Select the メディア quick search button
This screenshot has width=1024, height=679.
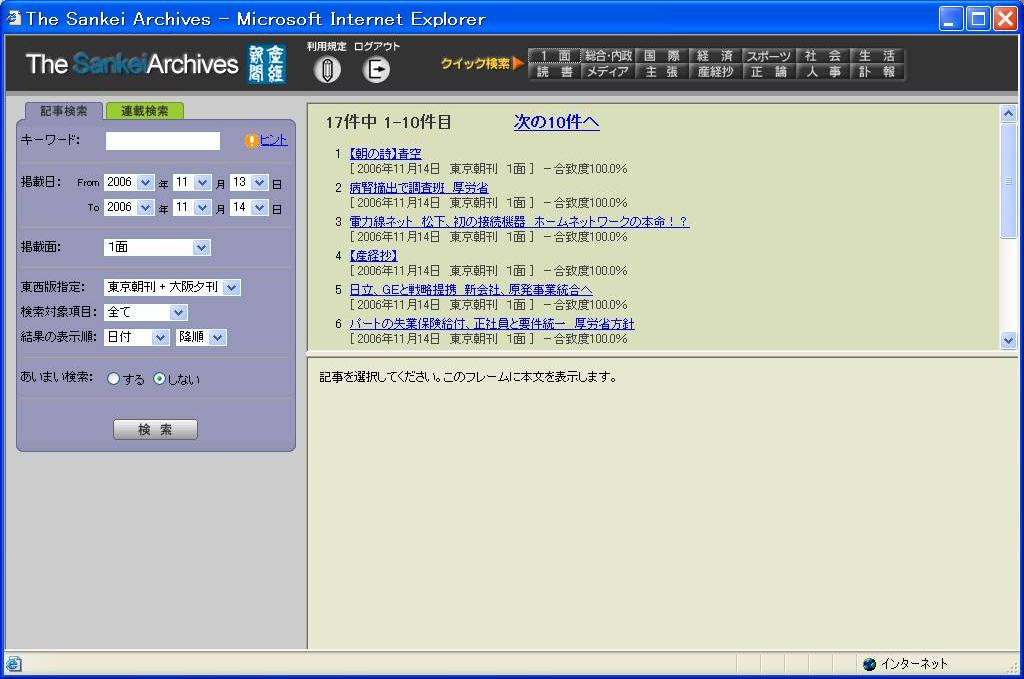pyautogui.click(x=607, y=72)
